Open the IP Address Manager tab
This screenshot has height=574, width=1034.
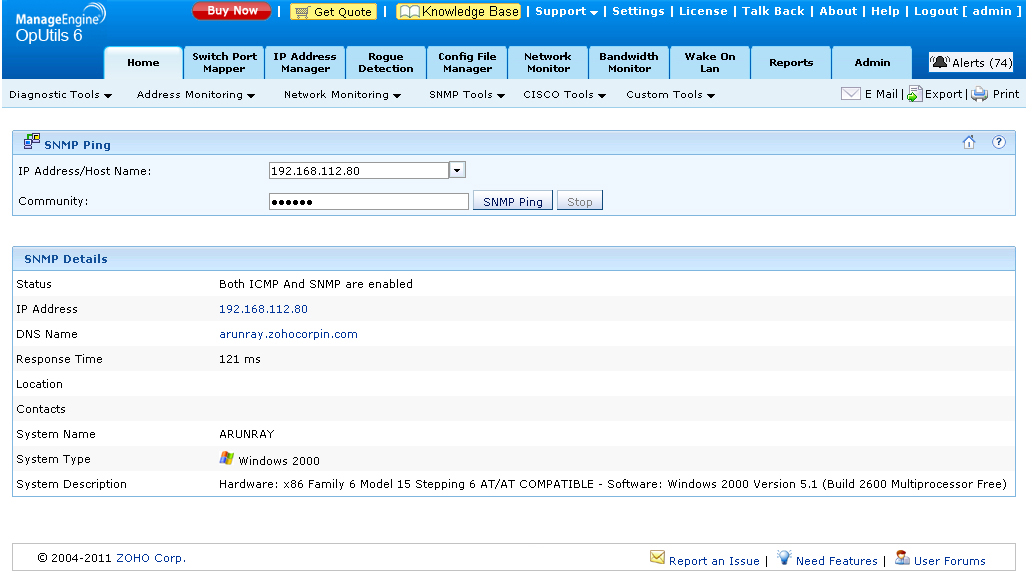(305, 63)
